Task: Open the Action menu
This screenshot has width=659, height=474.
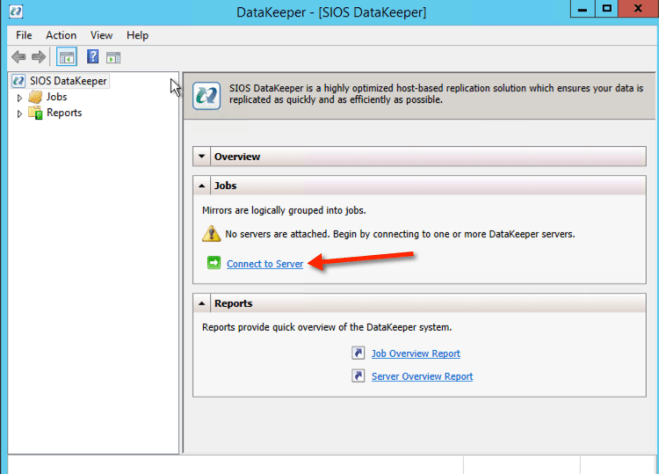Action: coord(61,35)
